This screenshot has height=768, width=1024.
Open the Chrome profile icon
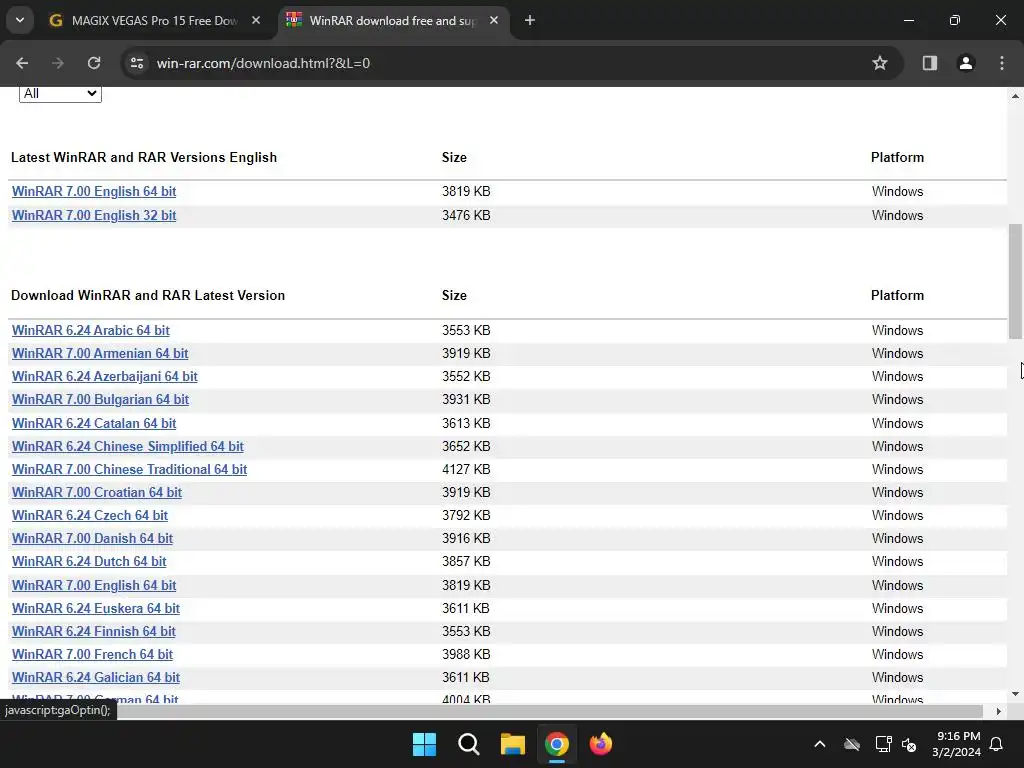(966, 63)
